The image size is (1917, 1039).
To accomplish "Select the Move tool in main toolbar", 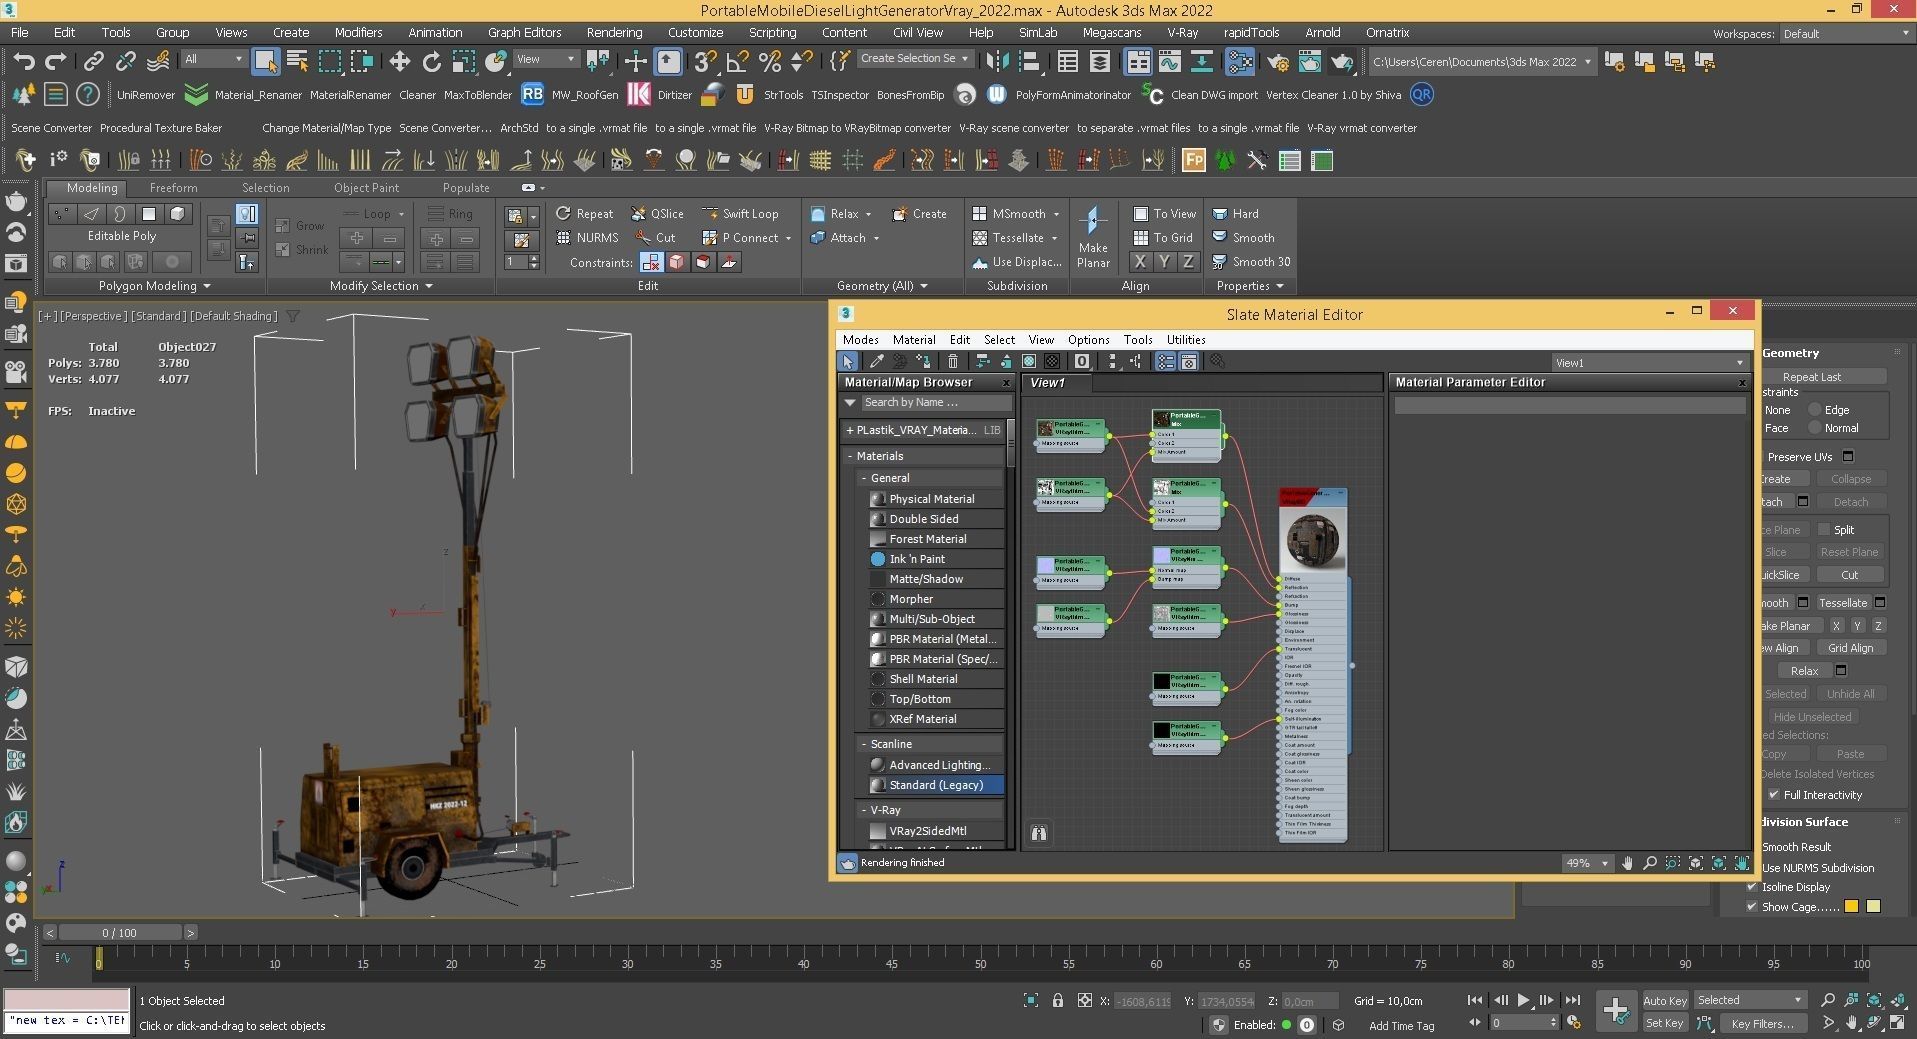I will pyautogui.click(x=399, y=61).
